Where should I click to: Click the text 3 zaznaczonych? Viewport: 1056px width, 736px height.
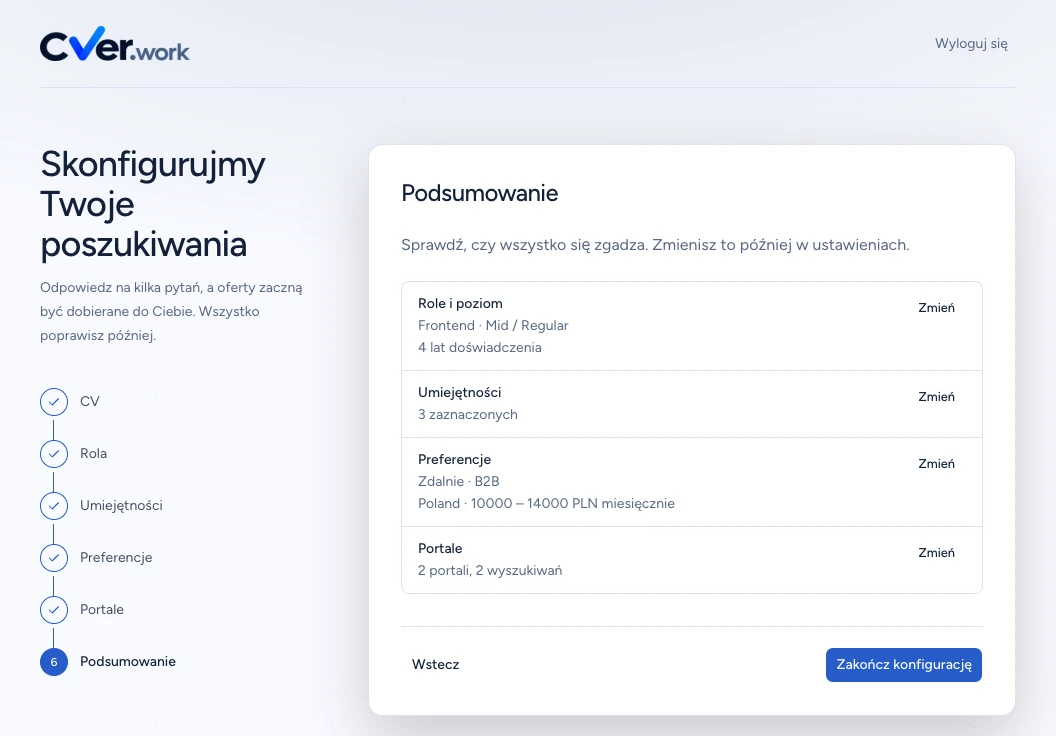(x=468, y=414)
